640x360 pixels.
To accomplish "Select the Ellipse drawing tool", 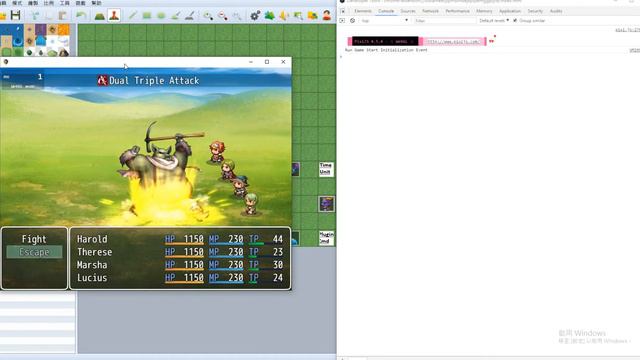I will pyautogui.click(x=161, y=16).
